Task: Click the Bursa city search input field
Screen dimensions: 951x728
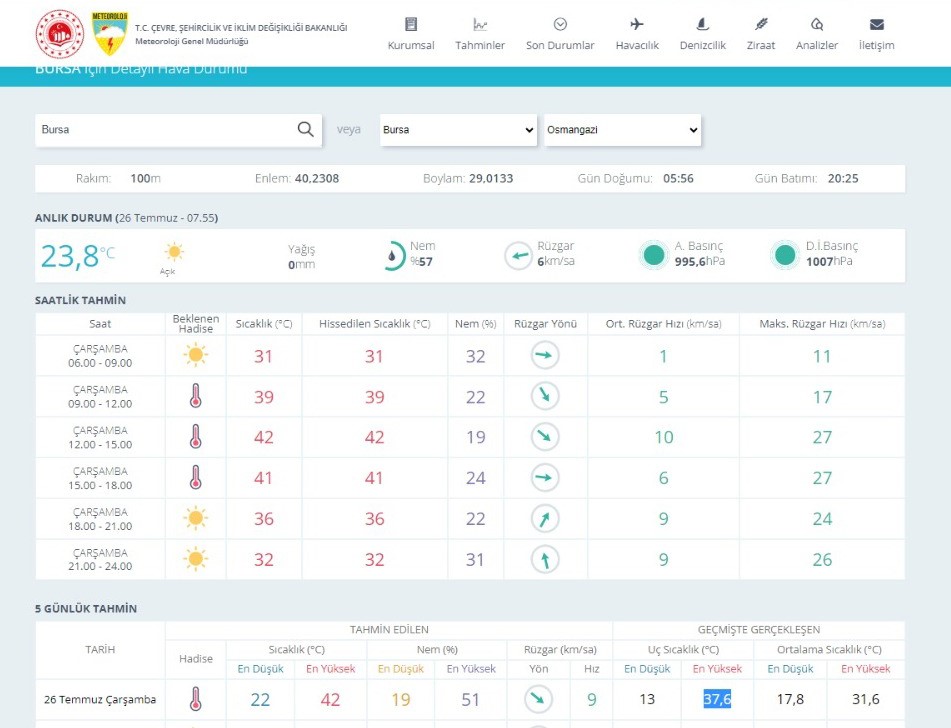Action: [x=165, y=130]
